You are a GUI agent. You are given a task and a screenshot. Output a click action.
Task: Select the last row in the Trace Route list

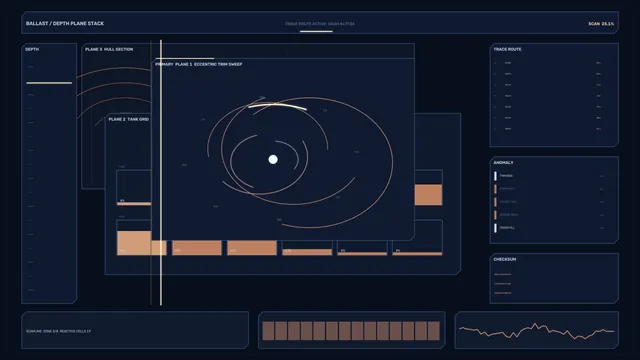point(547,129)
